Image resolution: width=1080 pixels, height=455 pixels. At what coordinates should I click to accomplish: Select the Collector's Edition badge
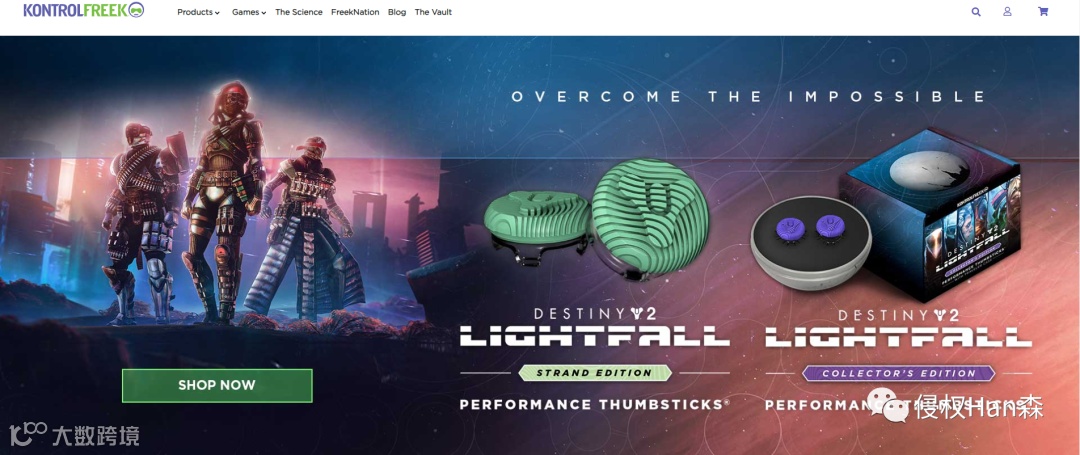tap(898, 373)
